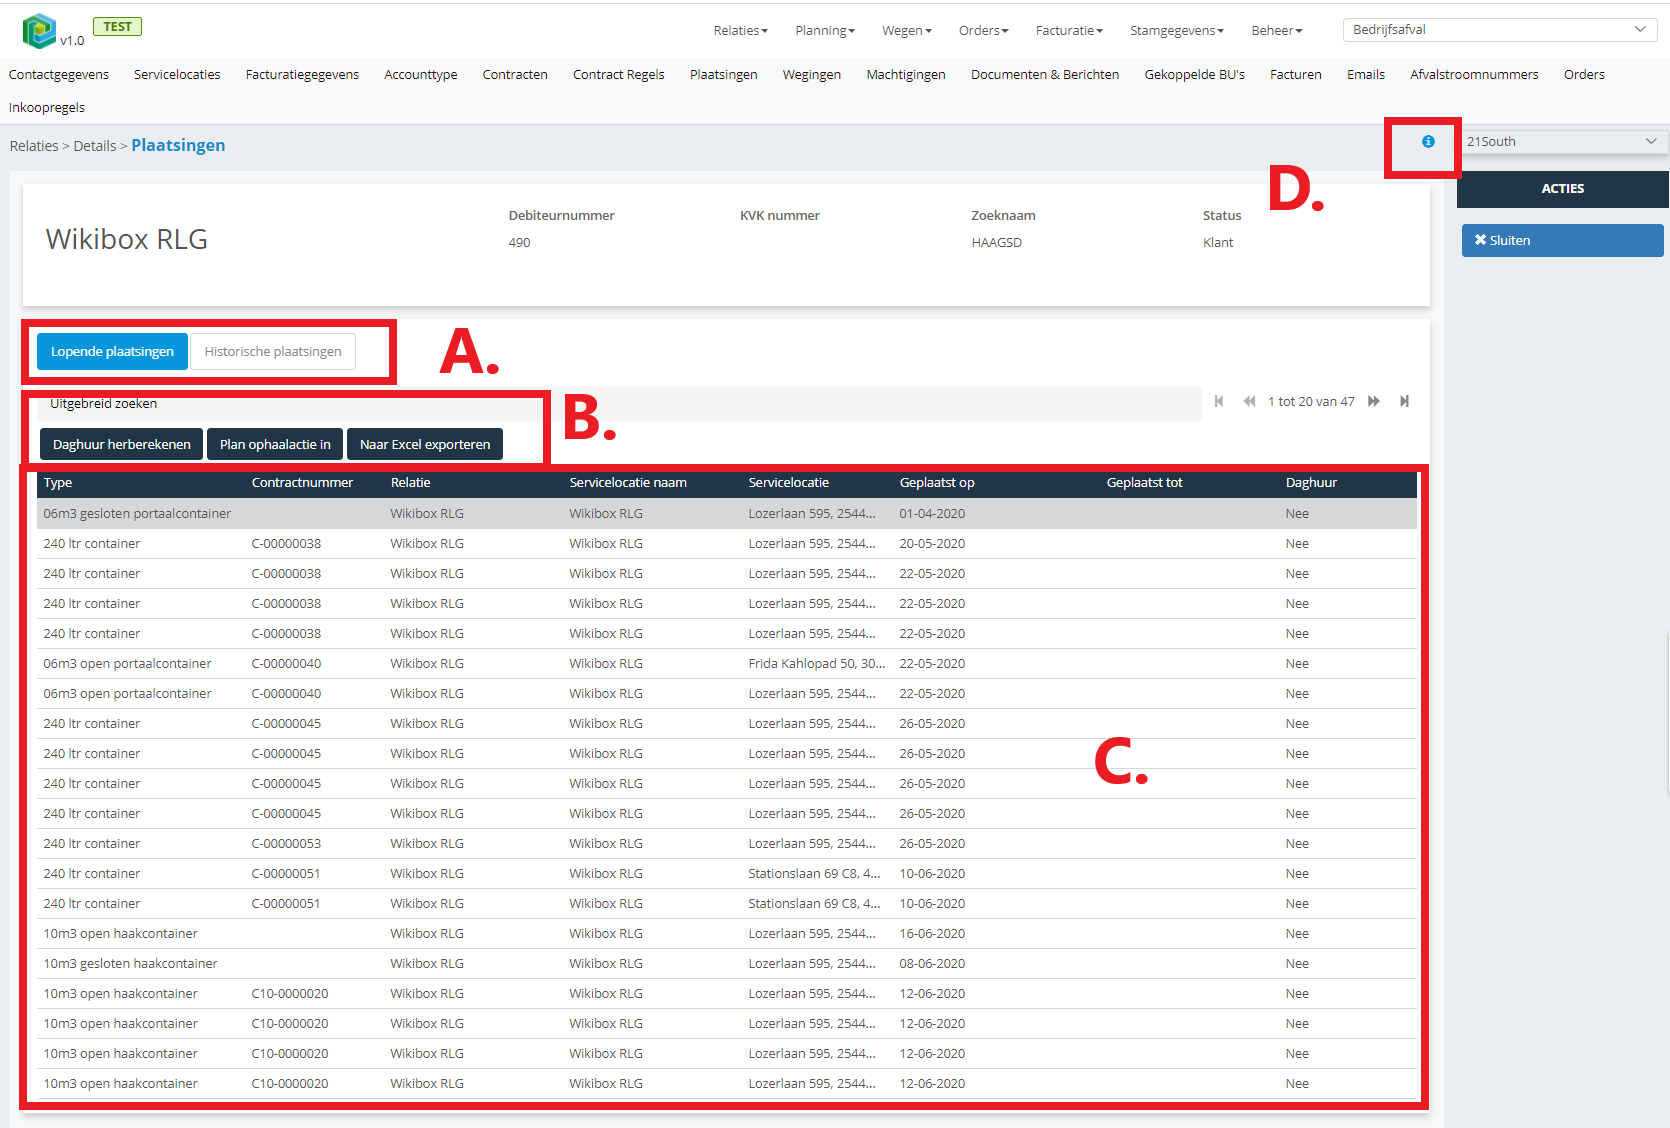Open the Bedrijfsafval selector dropdown
The height and width of the screenshot is (1128, 1670).
[x=1499, y=30]
